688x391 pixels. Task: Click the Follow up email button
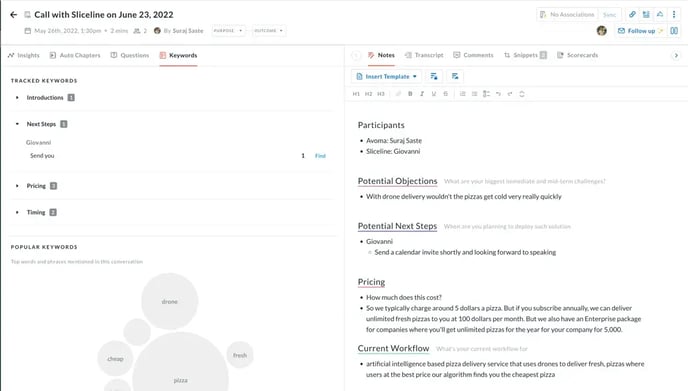click(x=640, y=31)
